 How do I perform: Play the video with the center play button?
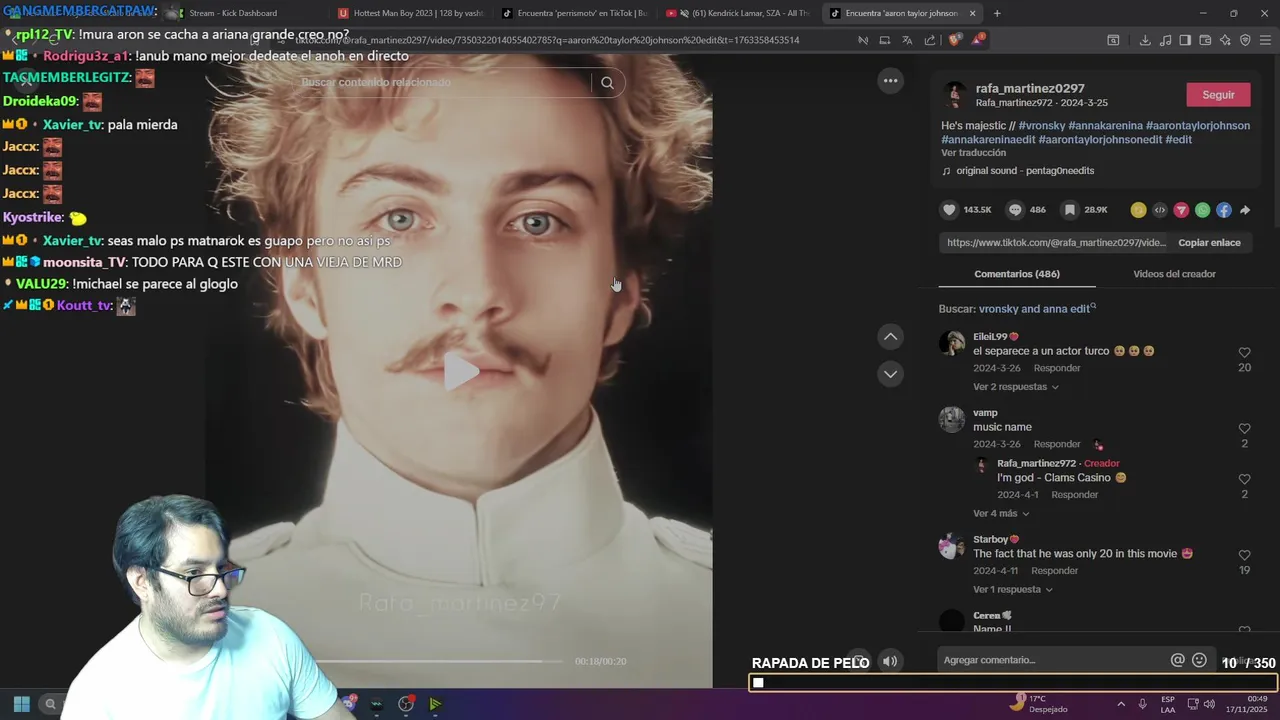pyautogui.click(x=461, y=372)
